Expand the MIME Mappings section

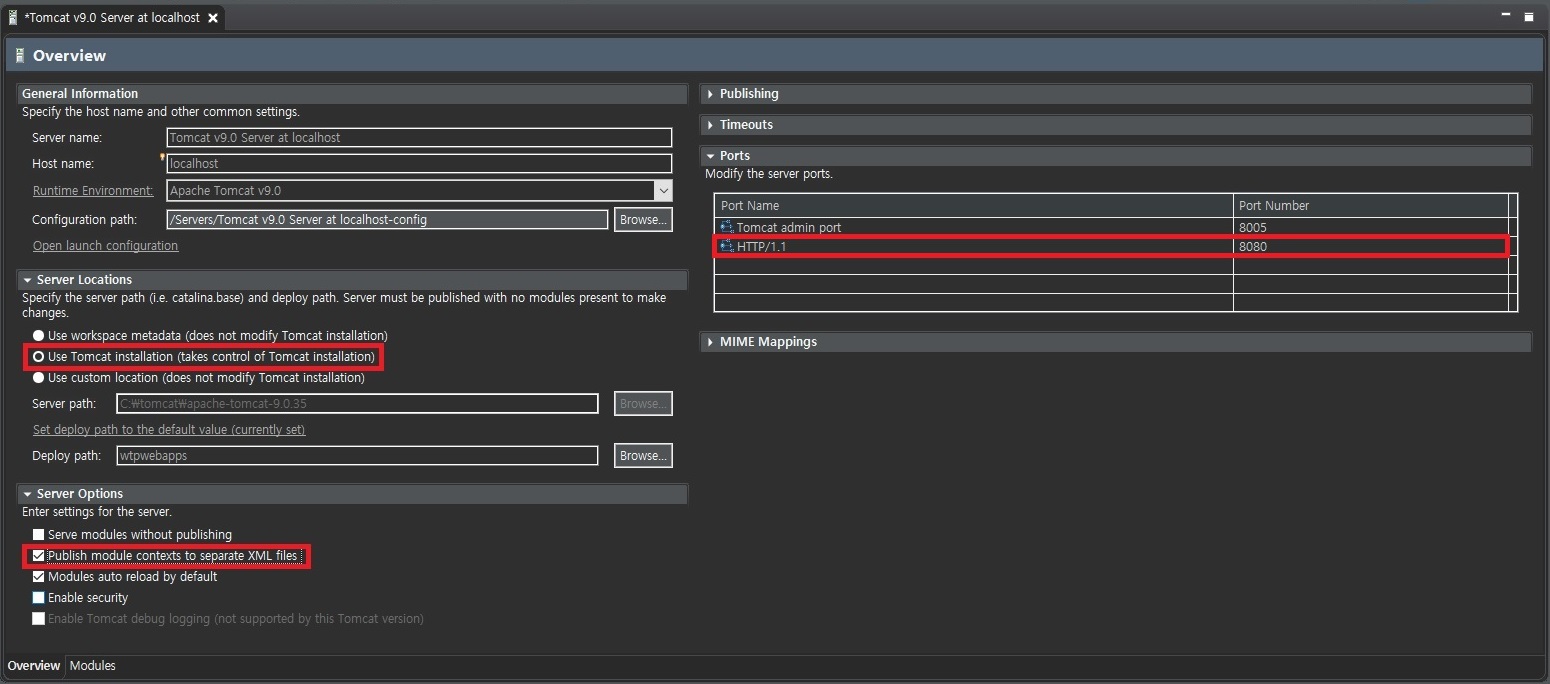click(710, 342)
